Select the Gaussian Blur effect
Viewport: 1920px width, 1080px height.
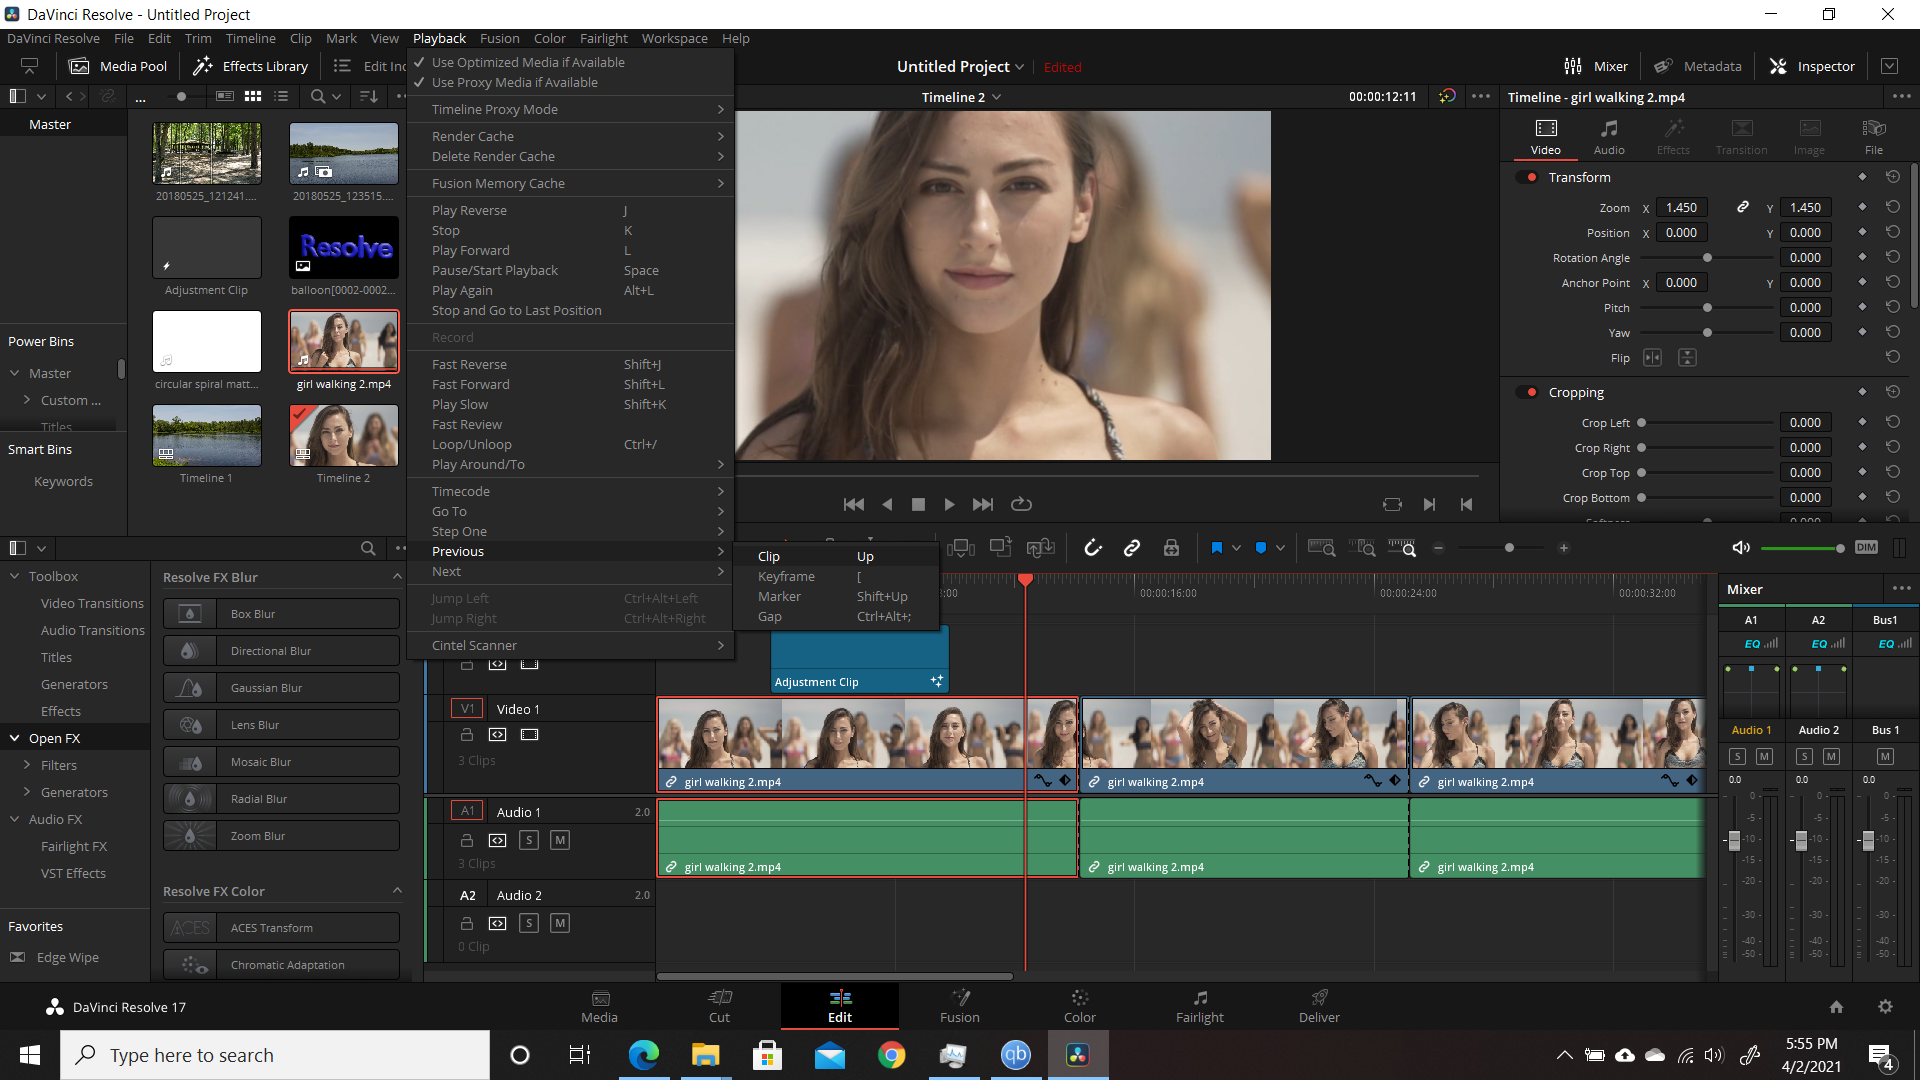(x=281, y=688)
